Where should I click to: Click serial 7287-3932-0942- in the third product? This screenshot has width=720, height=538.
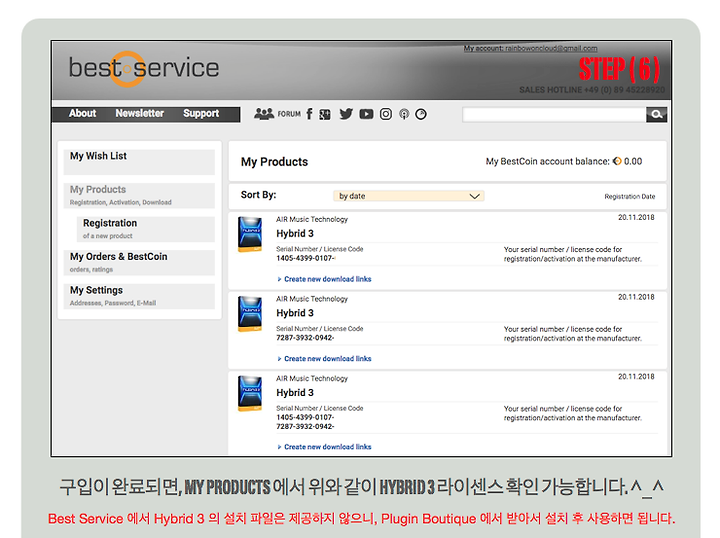(305, 426)
